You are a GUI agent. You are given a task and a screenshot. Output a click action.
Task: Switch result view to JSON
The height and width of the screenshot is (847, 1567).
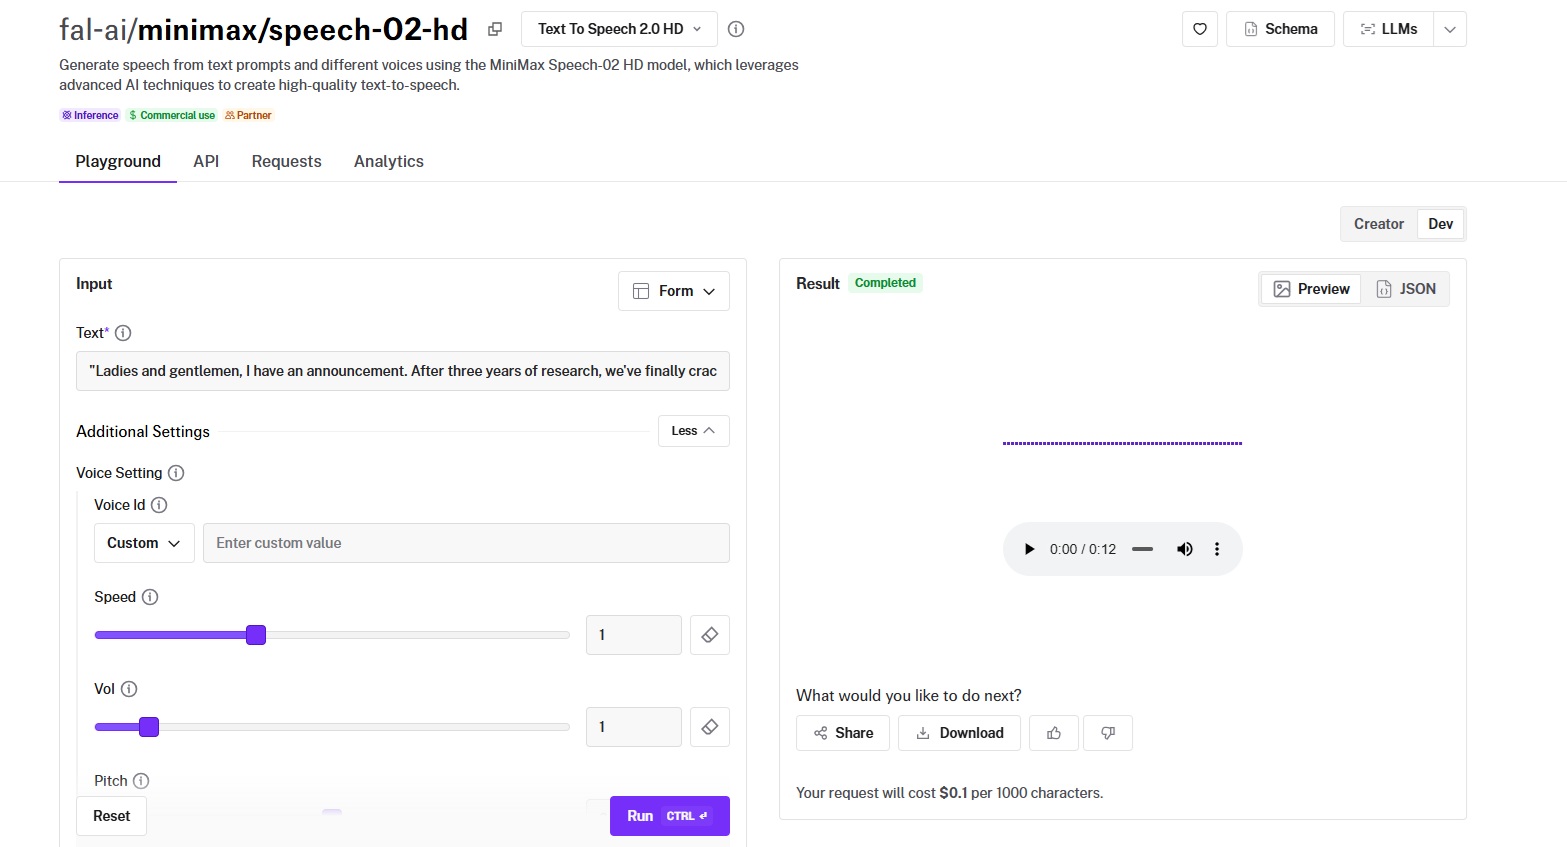[x=1406, y=289]
